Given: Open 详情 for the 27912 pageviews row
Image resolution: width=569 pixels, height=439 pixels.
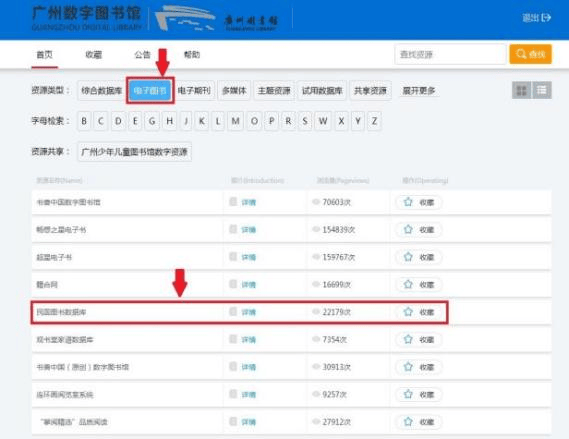Looking at the screenshot, I should pos(249,422).
